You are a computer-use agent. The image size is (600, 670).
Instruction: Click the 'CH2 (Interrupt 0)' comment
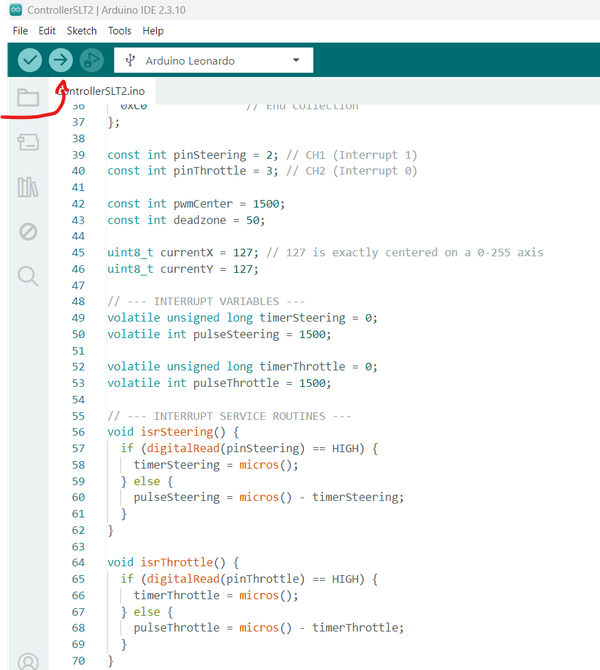coord(352,171)
